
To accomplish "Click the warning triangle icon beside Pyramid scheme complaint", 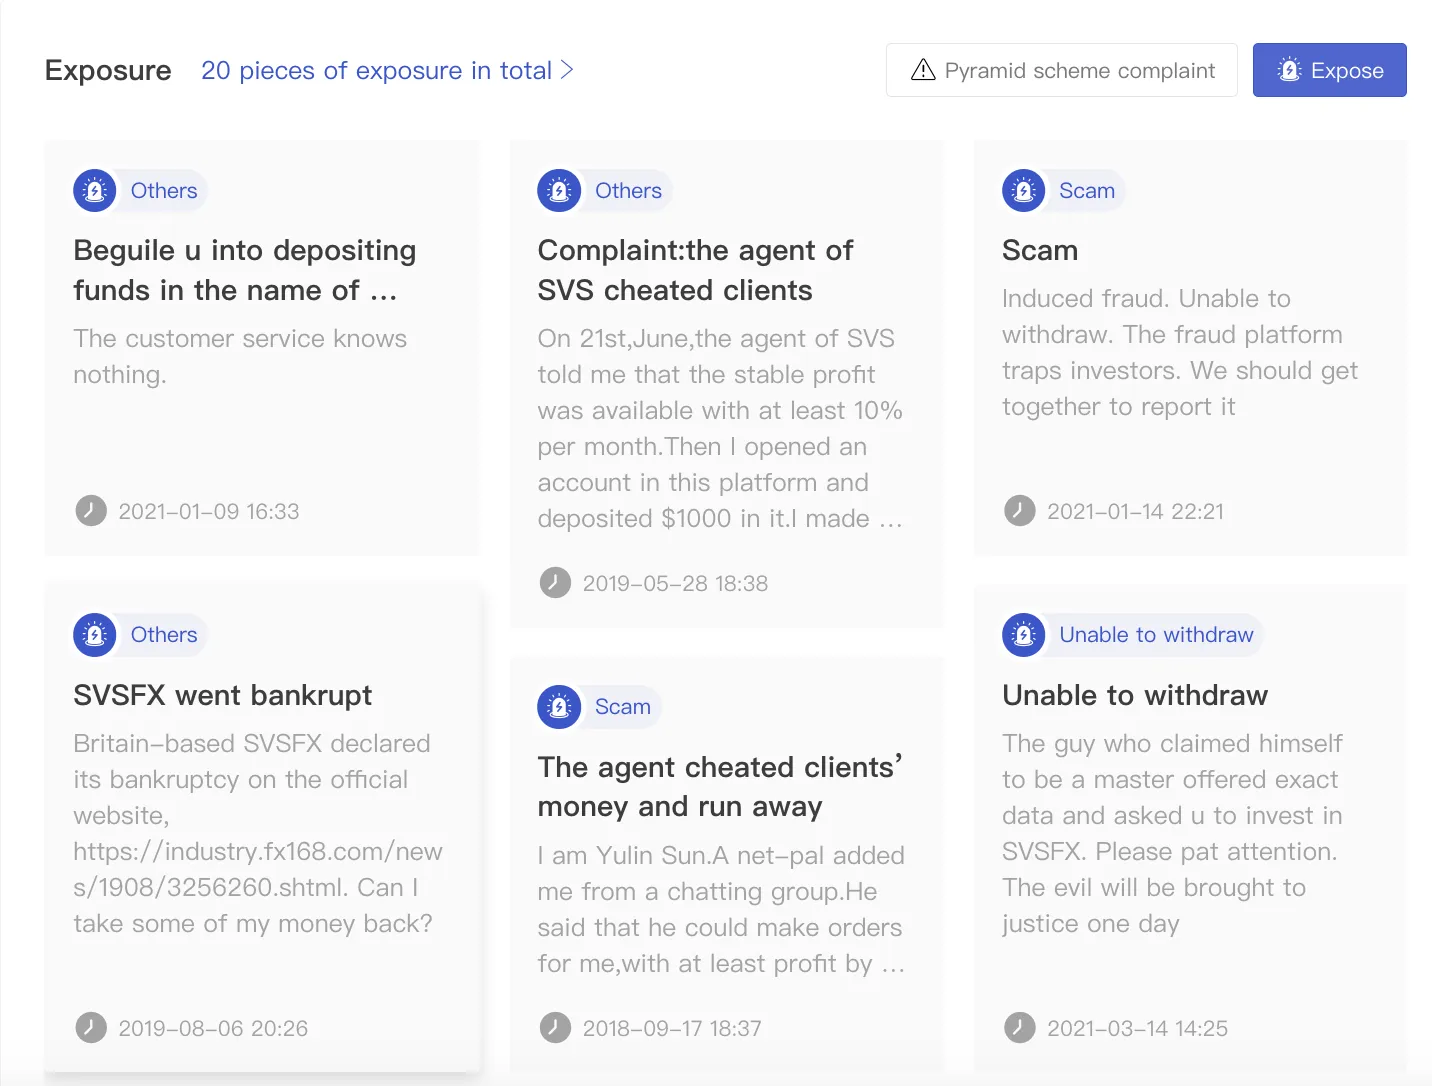I will click(x=923, y=70).
